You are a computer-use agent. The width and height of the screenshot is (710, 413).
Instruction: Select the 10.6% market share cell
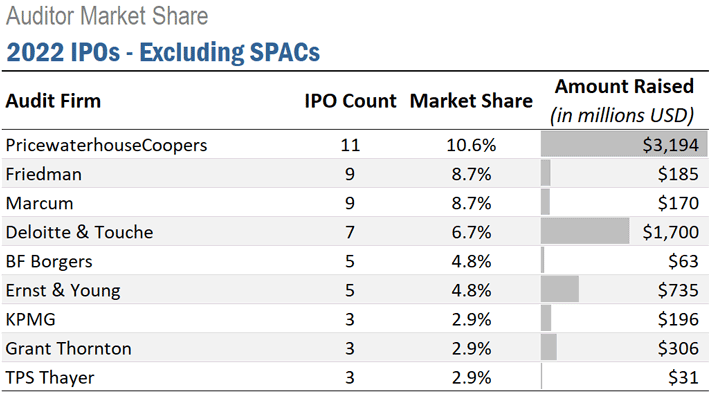tap(470, 145)
